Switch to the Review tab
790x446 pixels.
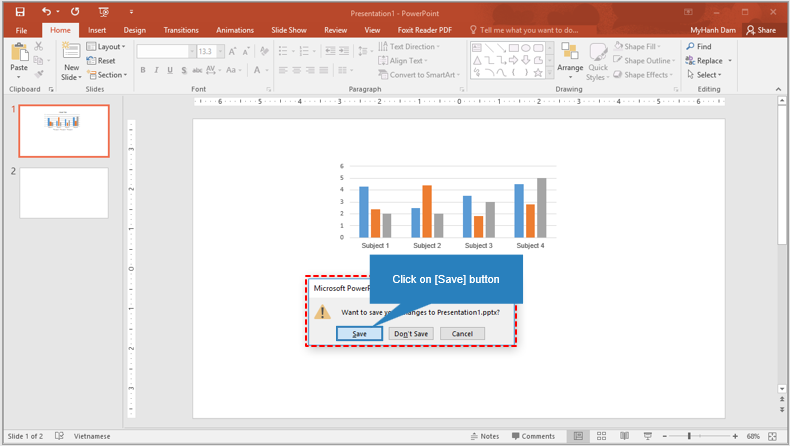[336, 30]
